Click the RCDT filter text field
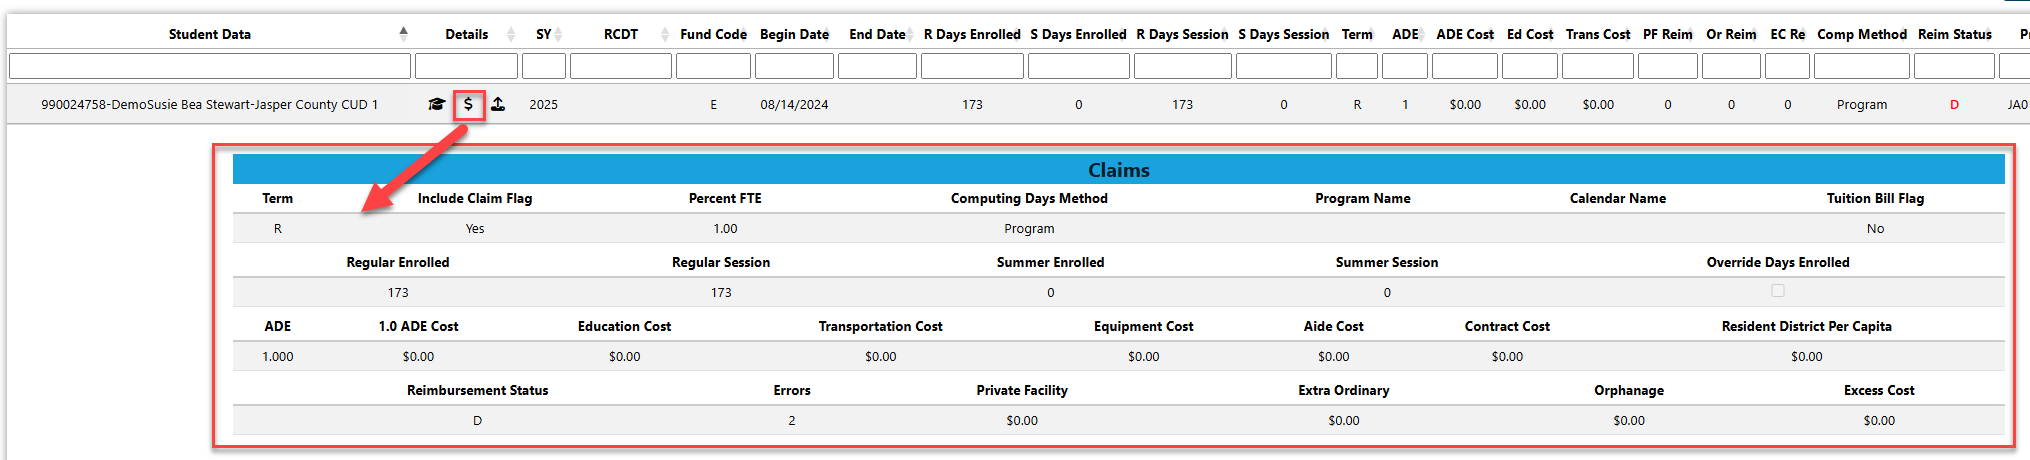The height and width of the screenshot is (460, 2030). click(620, 66)
